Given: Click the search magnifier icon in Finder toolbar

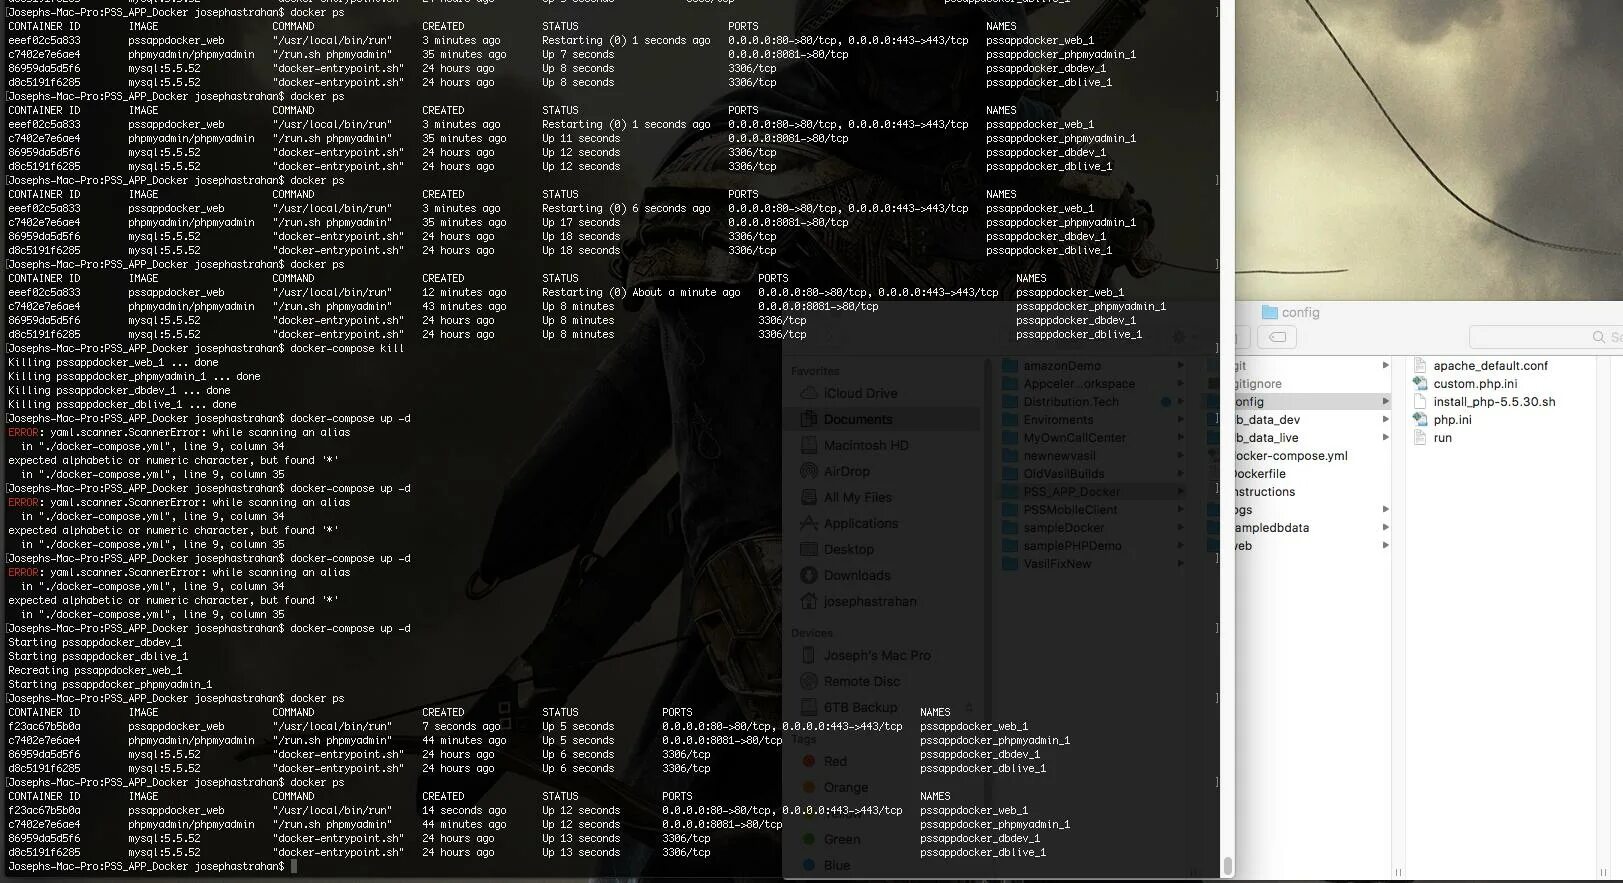Looking at the screenshot, I should (x=1599, y=338).
